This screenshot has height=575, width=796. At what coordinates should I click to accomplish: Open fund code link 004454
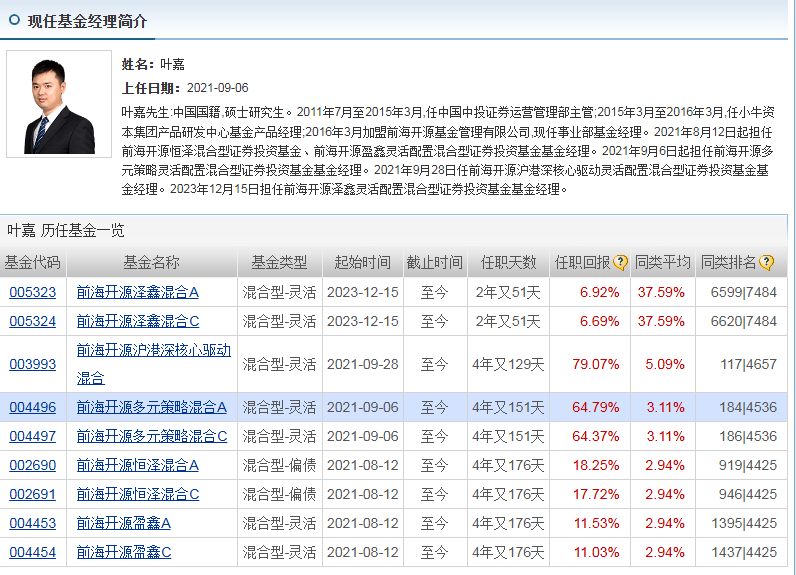32,552
